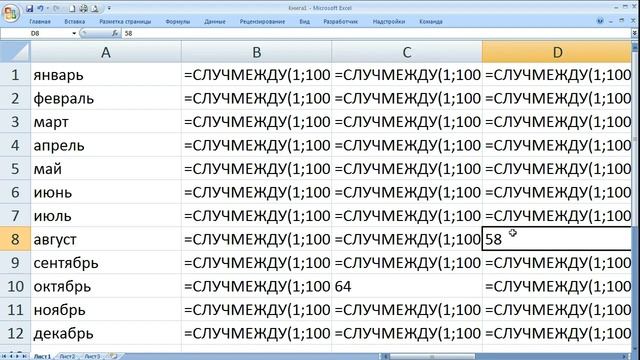640x360 pixels.
Task: Open the Главная ribbon tab
Action: pos(40,22)
